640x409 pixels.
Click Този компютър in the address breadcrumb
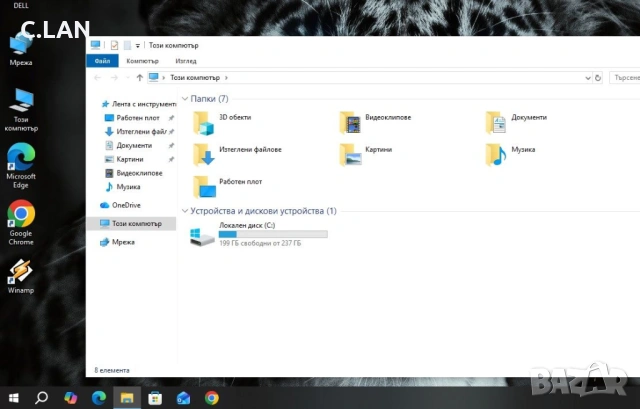[x=195, y=78]
